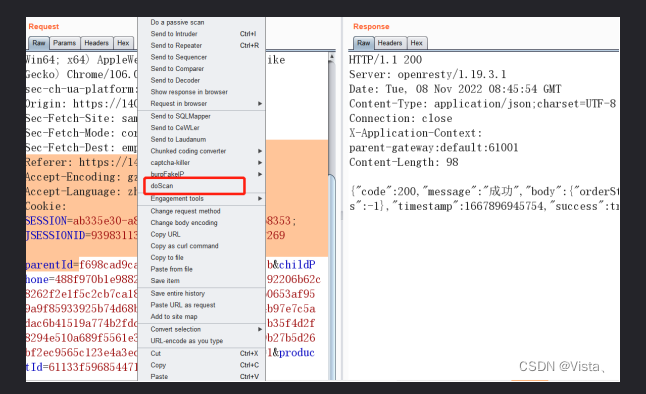
Task: Click 'parent-gateway:default:61001' text
Action: click(433, 148)
